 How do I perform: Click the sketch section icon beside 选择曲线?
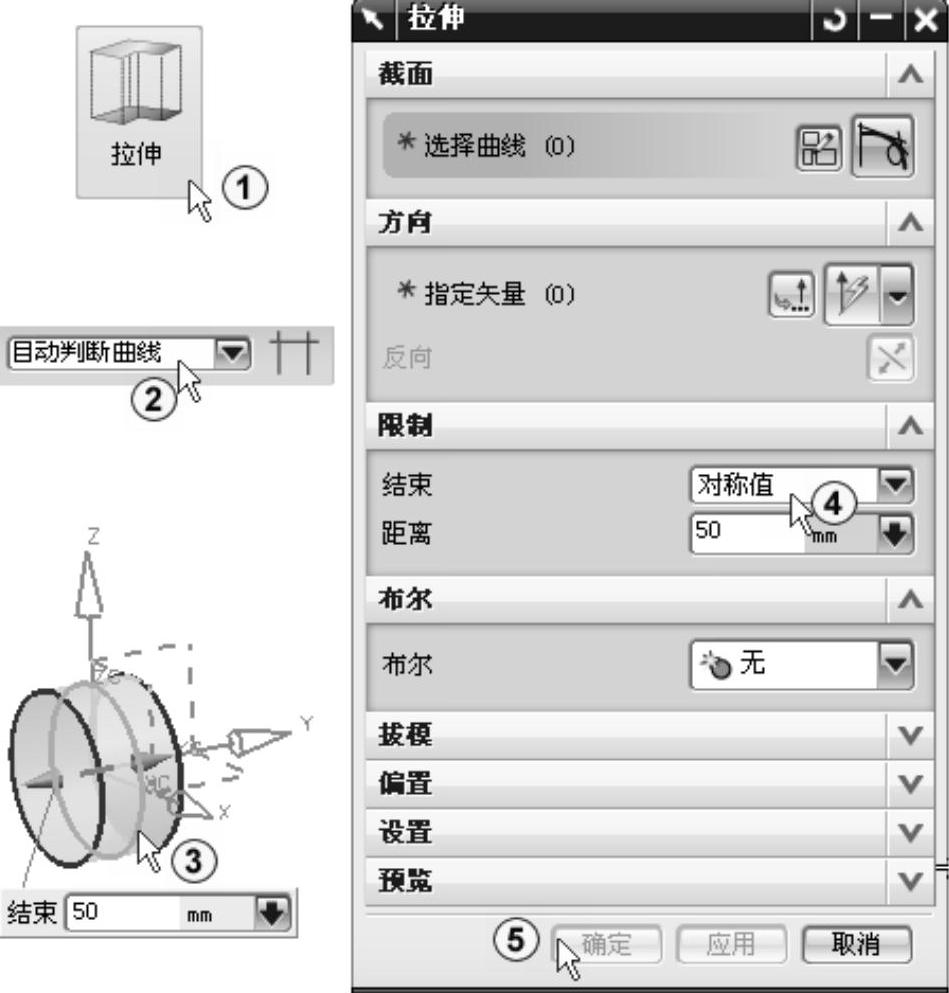tap(819, 148)
